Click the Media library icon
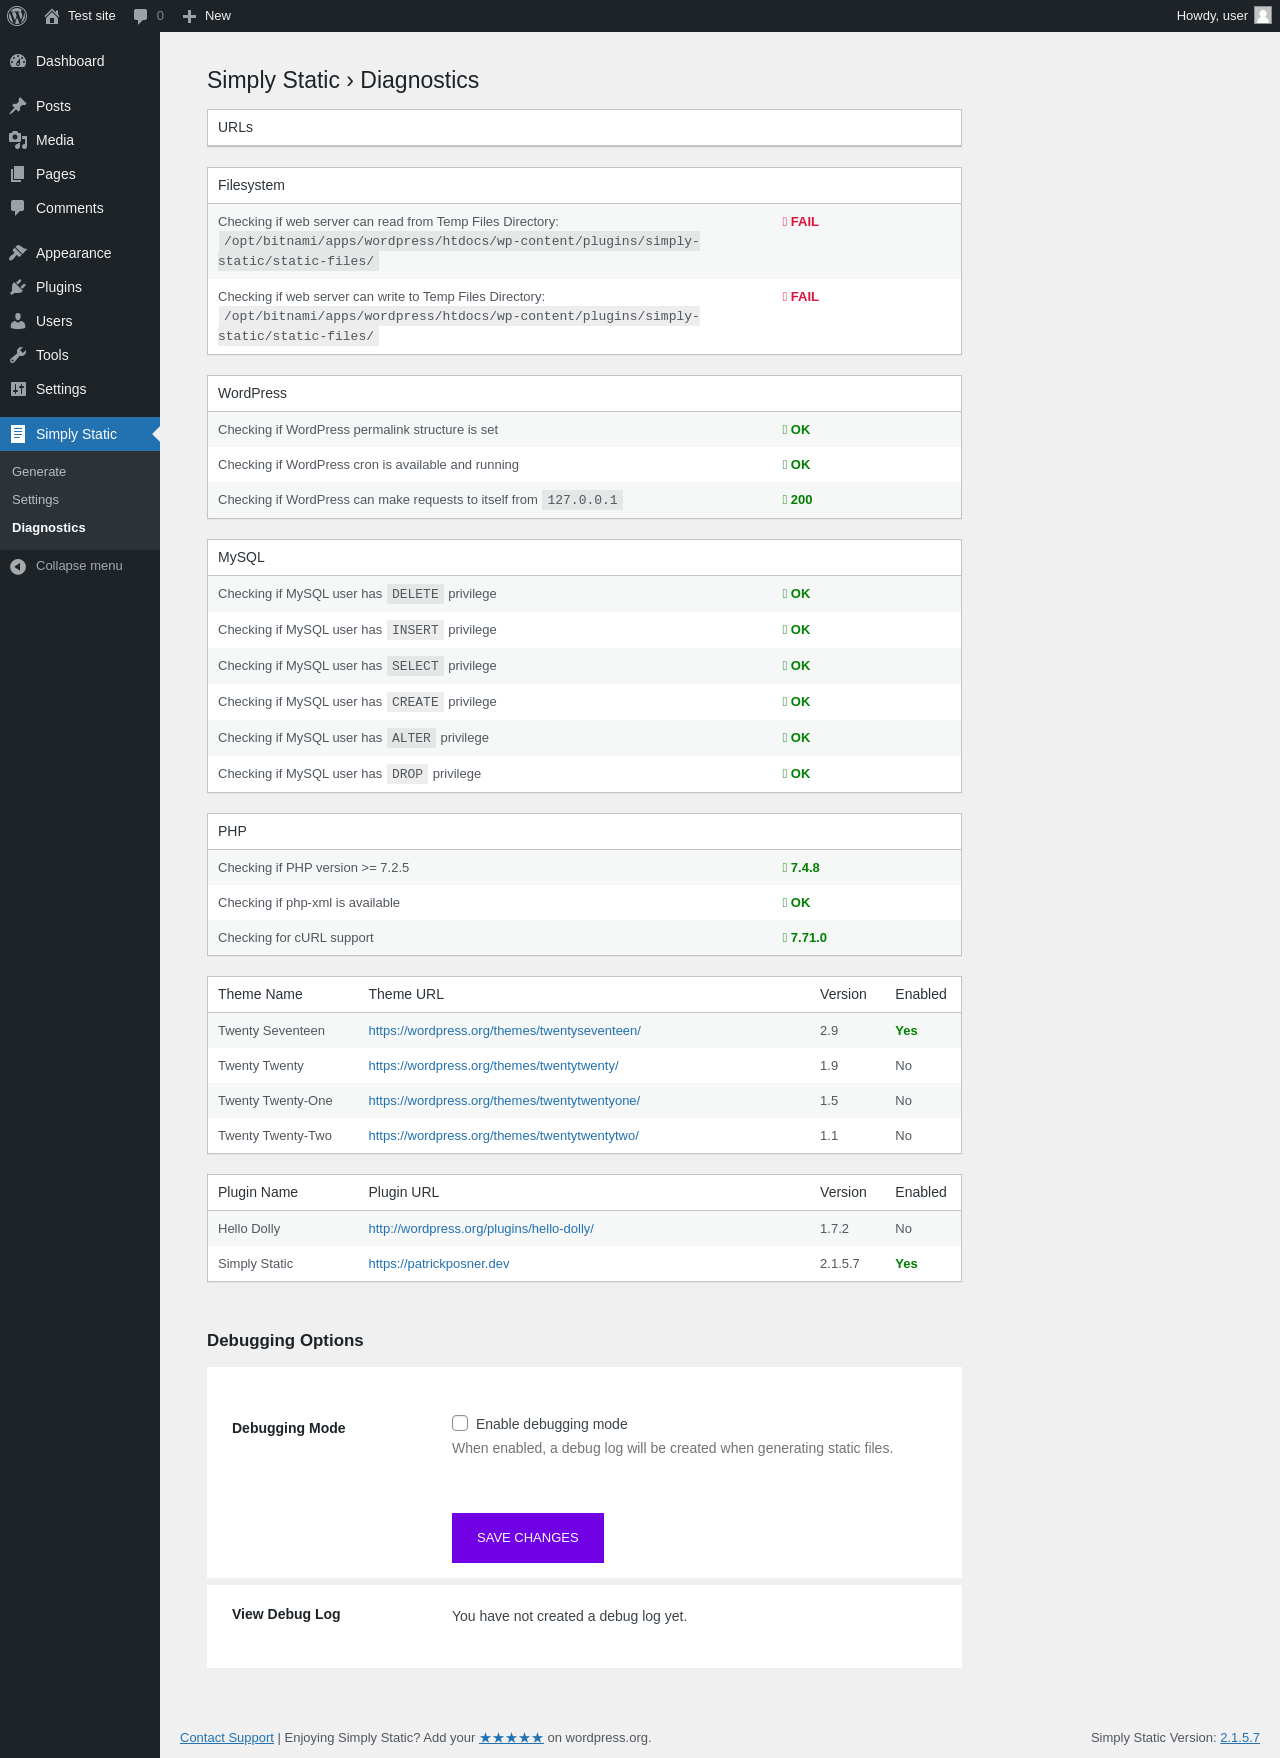 [18, 140]
